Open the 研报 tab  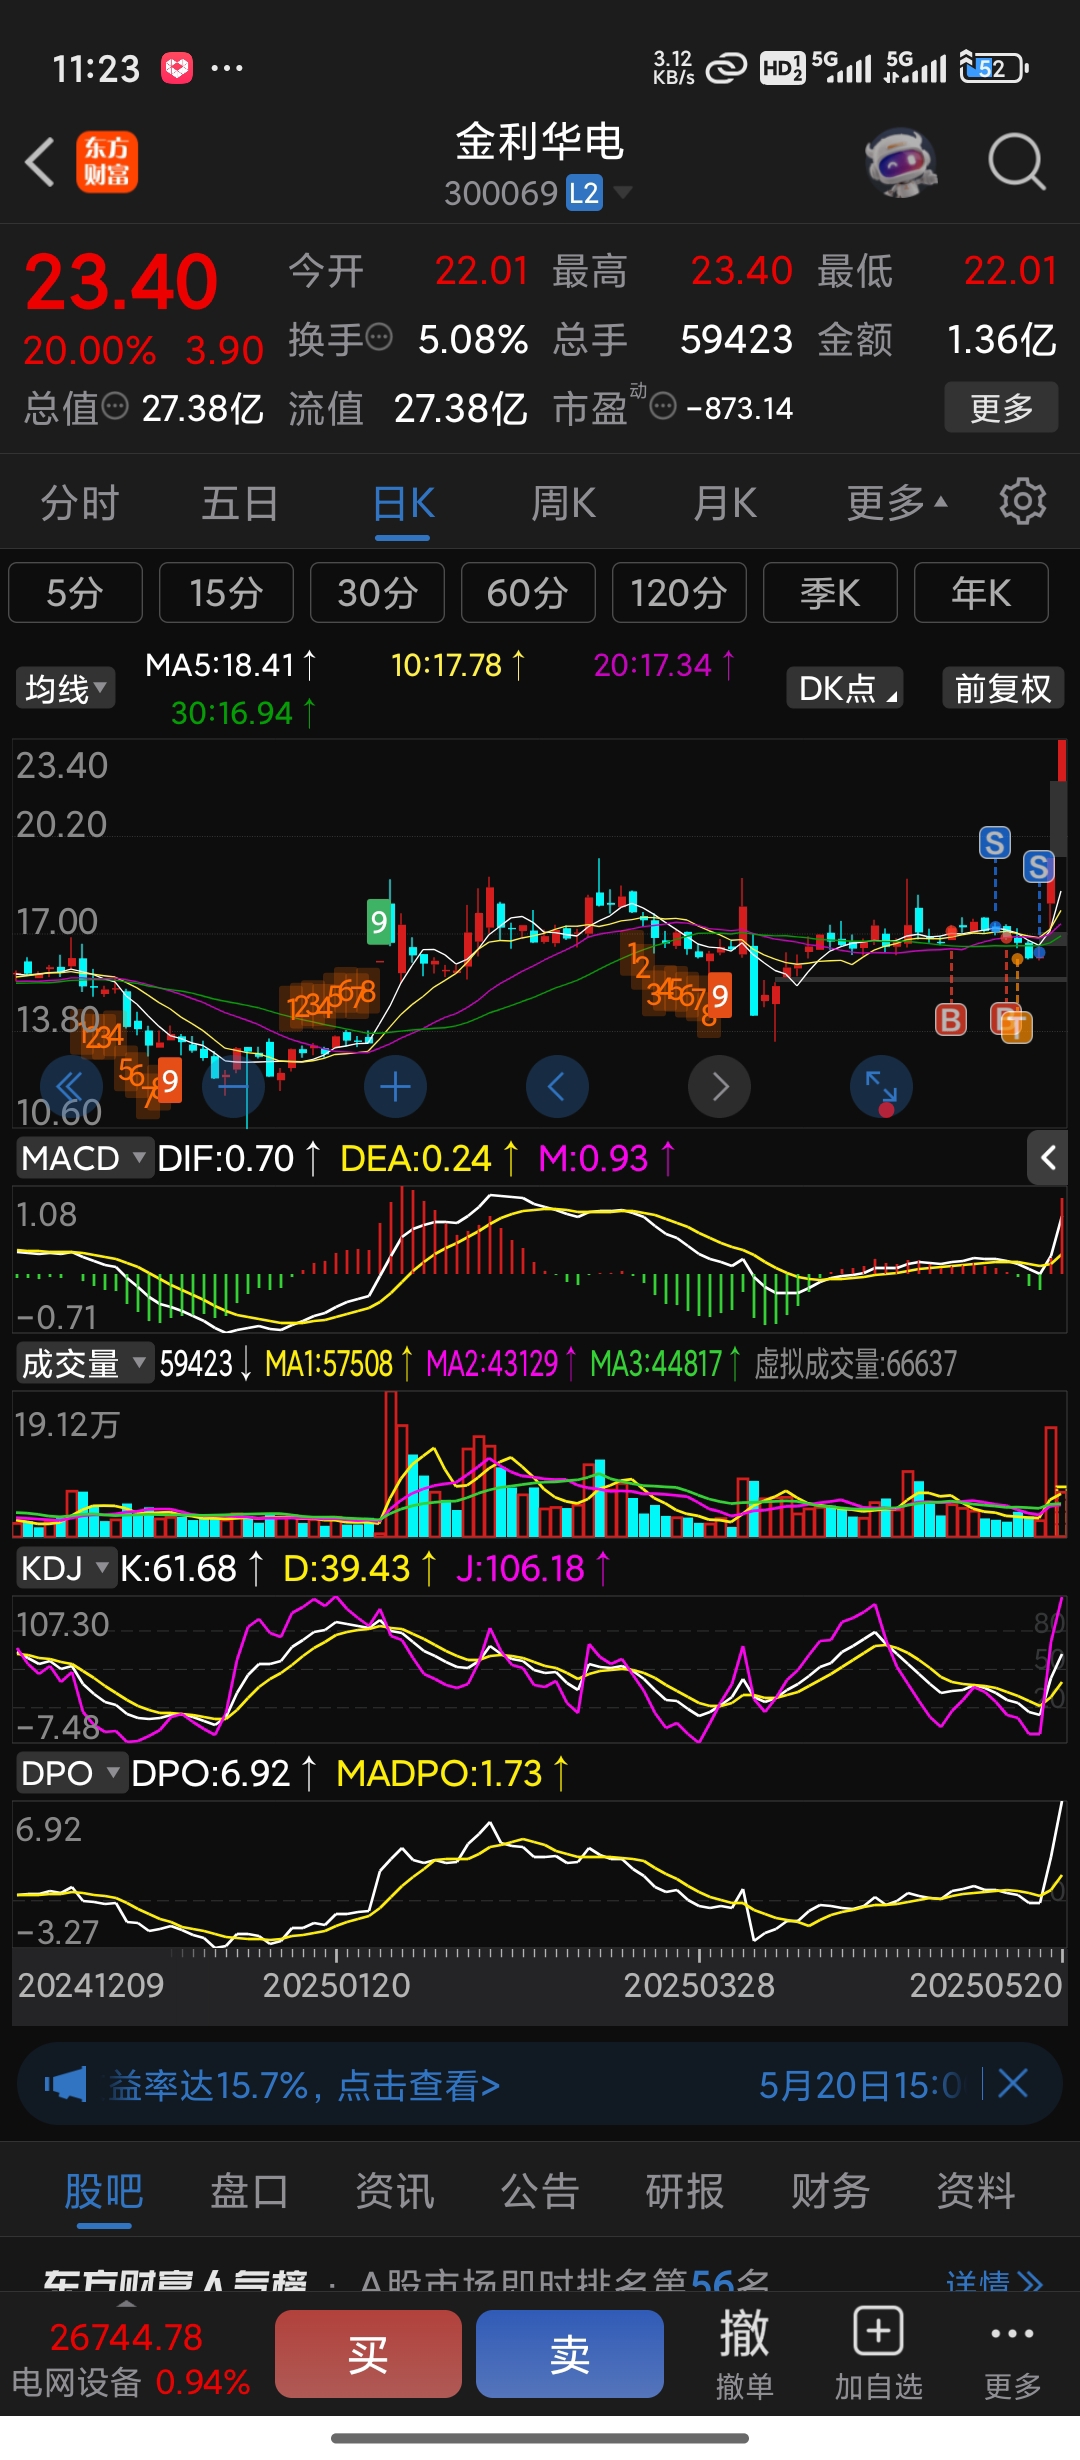point(685,2191)
